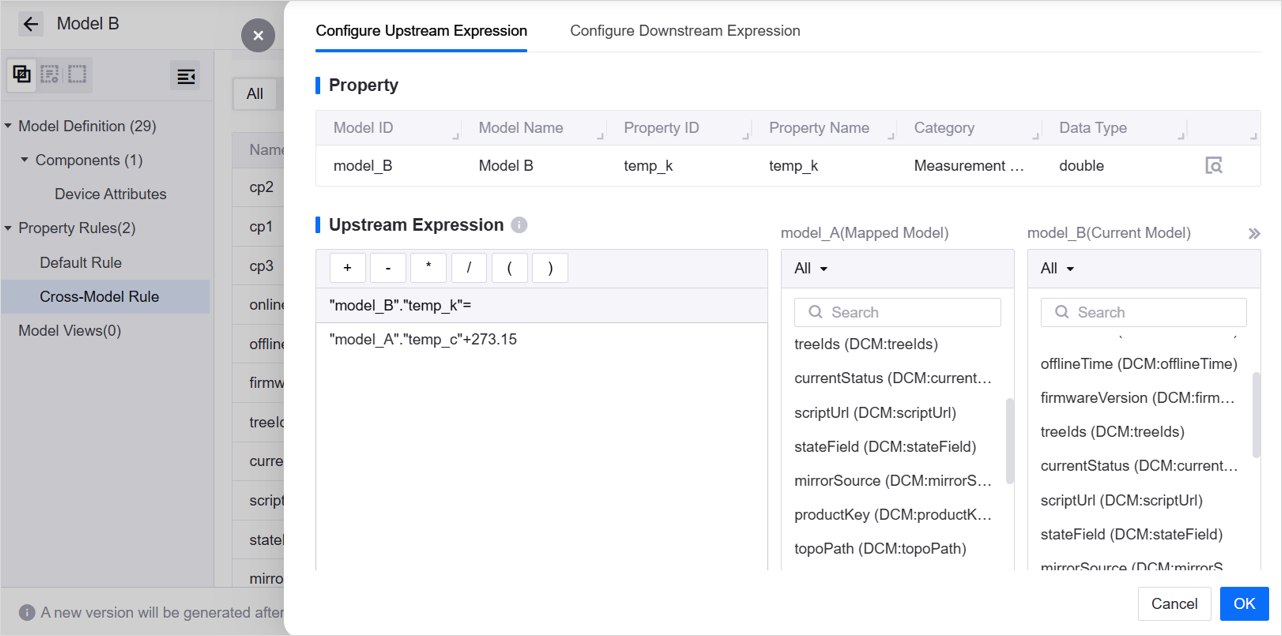Collapse the model_B panel with the double-chevron icon
The width and height of the screenshot is (1282, 636).
(x=1255, y=232)
